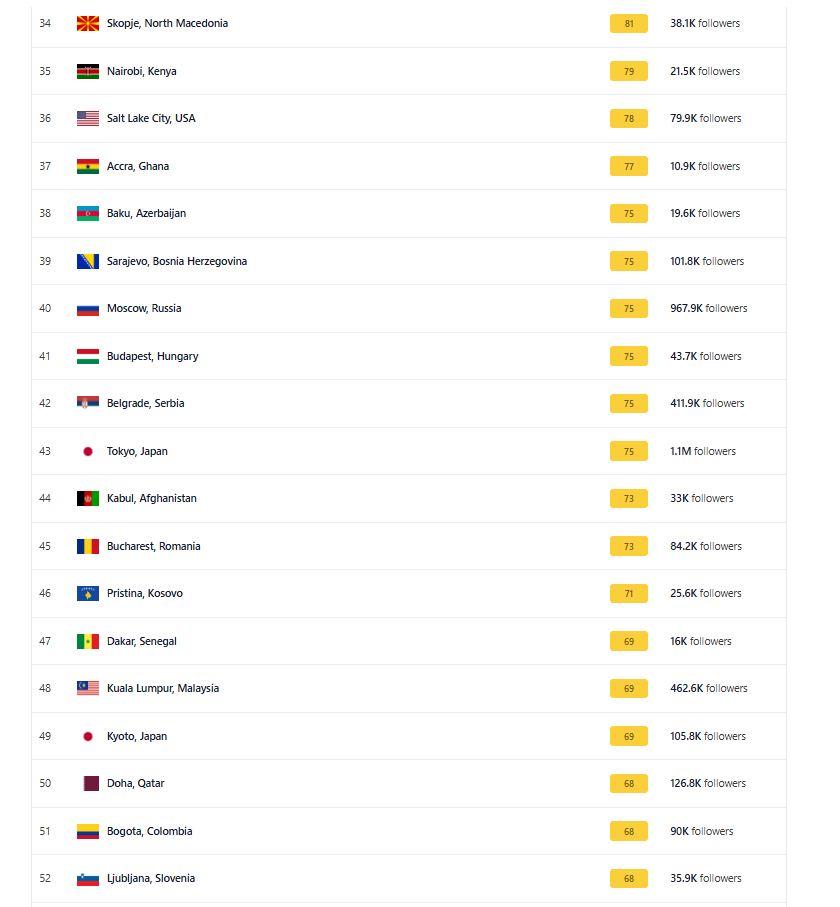Click the score badge for Bogota
The image size is (840, 907).
pos(629,831)
